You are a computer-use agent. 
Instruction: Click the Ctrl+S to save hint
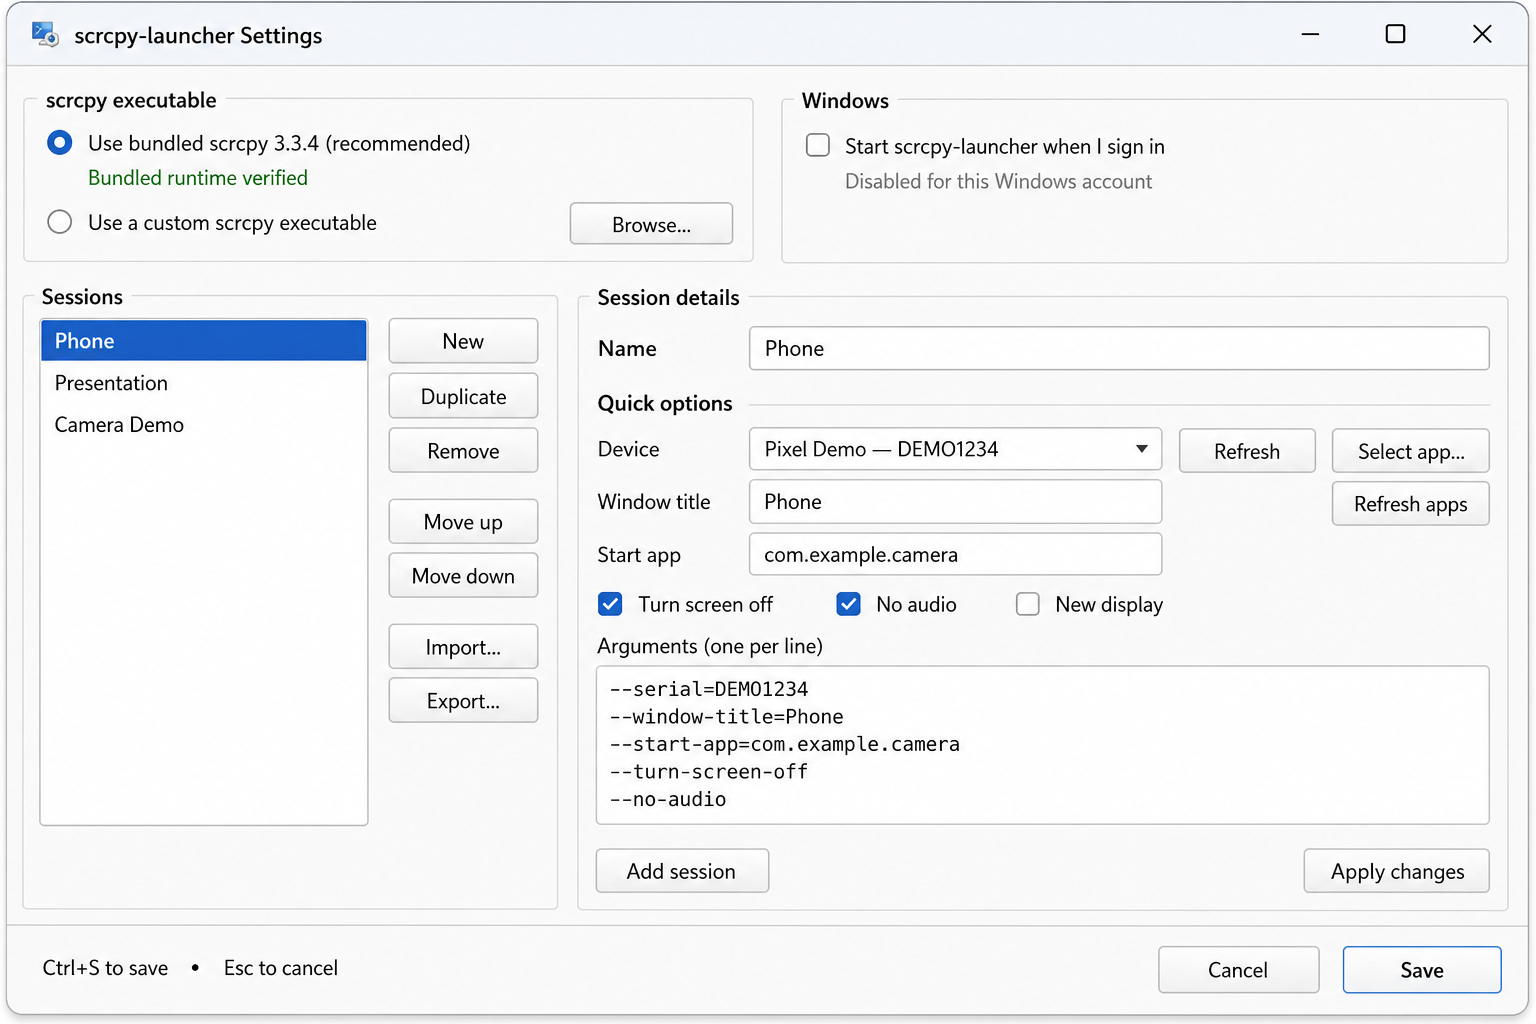coord(105,968)
